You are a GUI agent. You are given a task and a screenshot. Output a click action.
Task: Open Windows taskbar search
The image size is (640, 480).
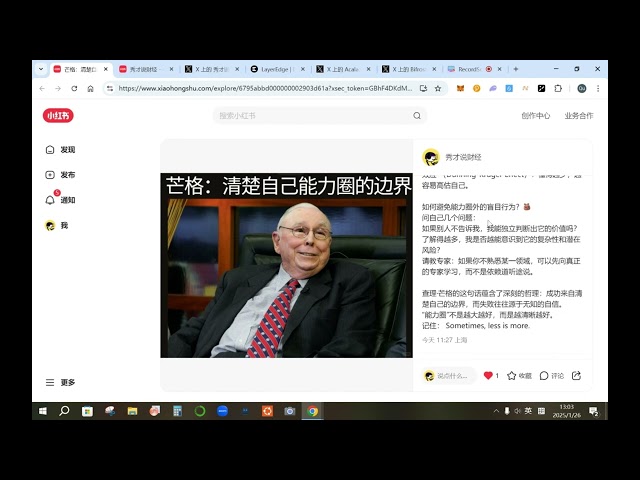tap(64, 411)
